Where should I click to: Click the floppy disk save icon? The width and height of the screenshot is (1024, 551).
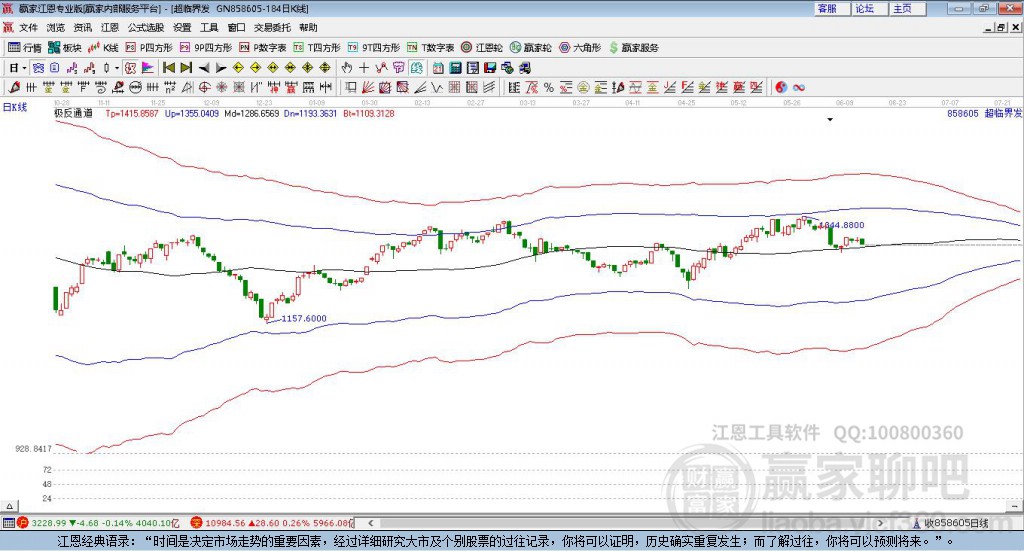pos(490,68)
